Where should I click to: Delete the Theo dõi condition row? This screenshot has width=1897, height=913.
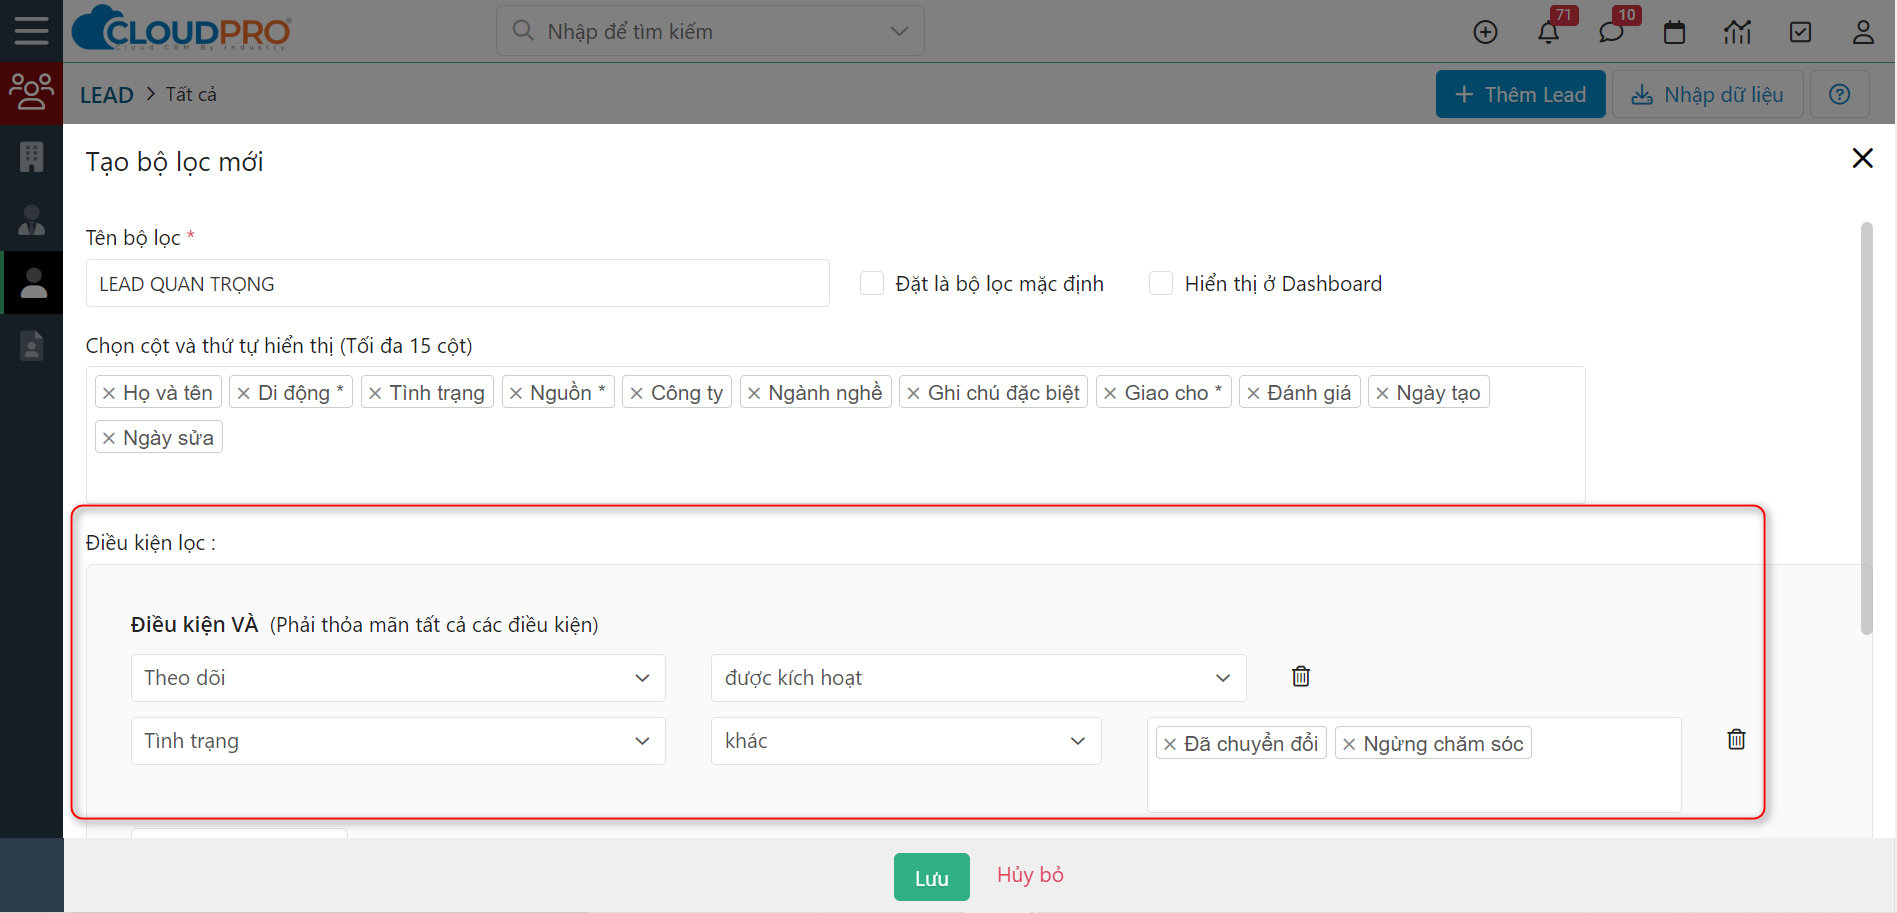tap(1300, 677)
